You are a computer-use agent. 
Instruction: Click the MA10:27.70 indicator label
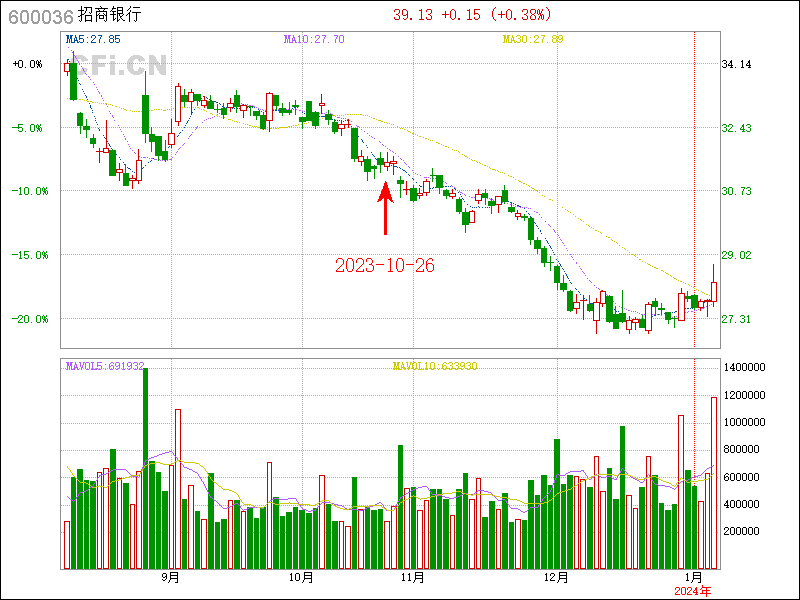[314, 39]
